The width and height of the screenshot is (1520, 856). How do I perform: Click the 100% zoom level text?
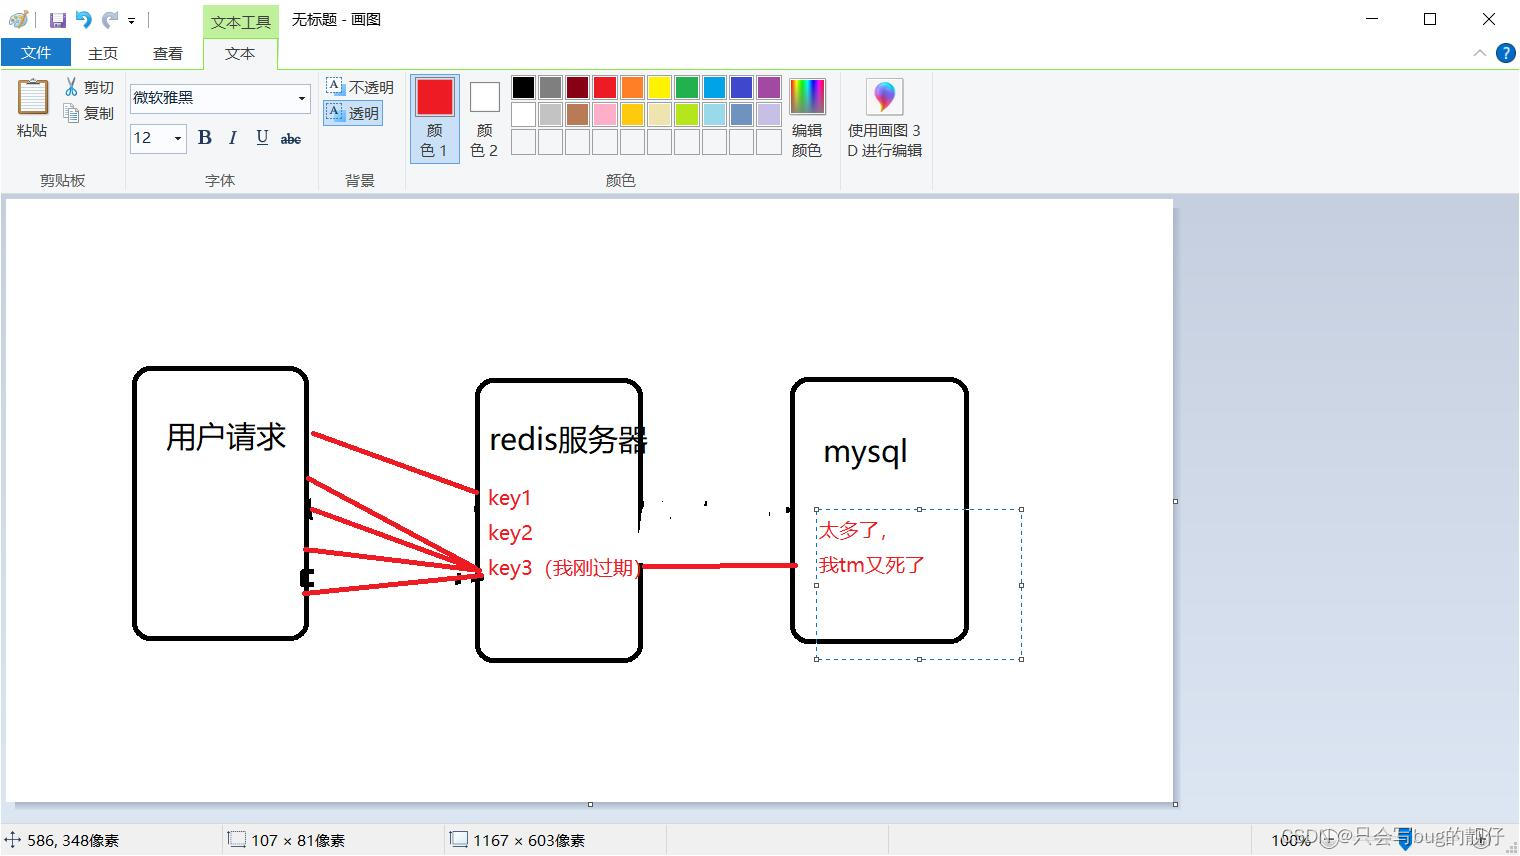pyautogui.click(x=1291, y=841)
